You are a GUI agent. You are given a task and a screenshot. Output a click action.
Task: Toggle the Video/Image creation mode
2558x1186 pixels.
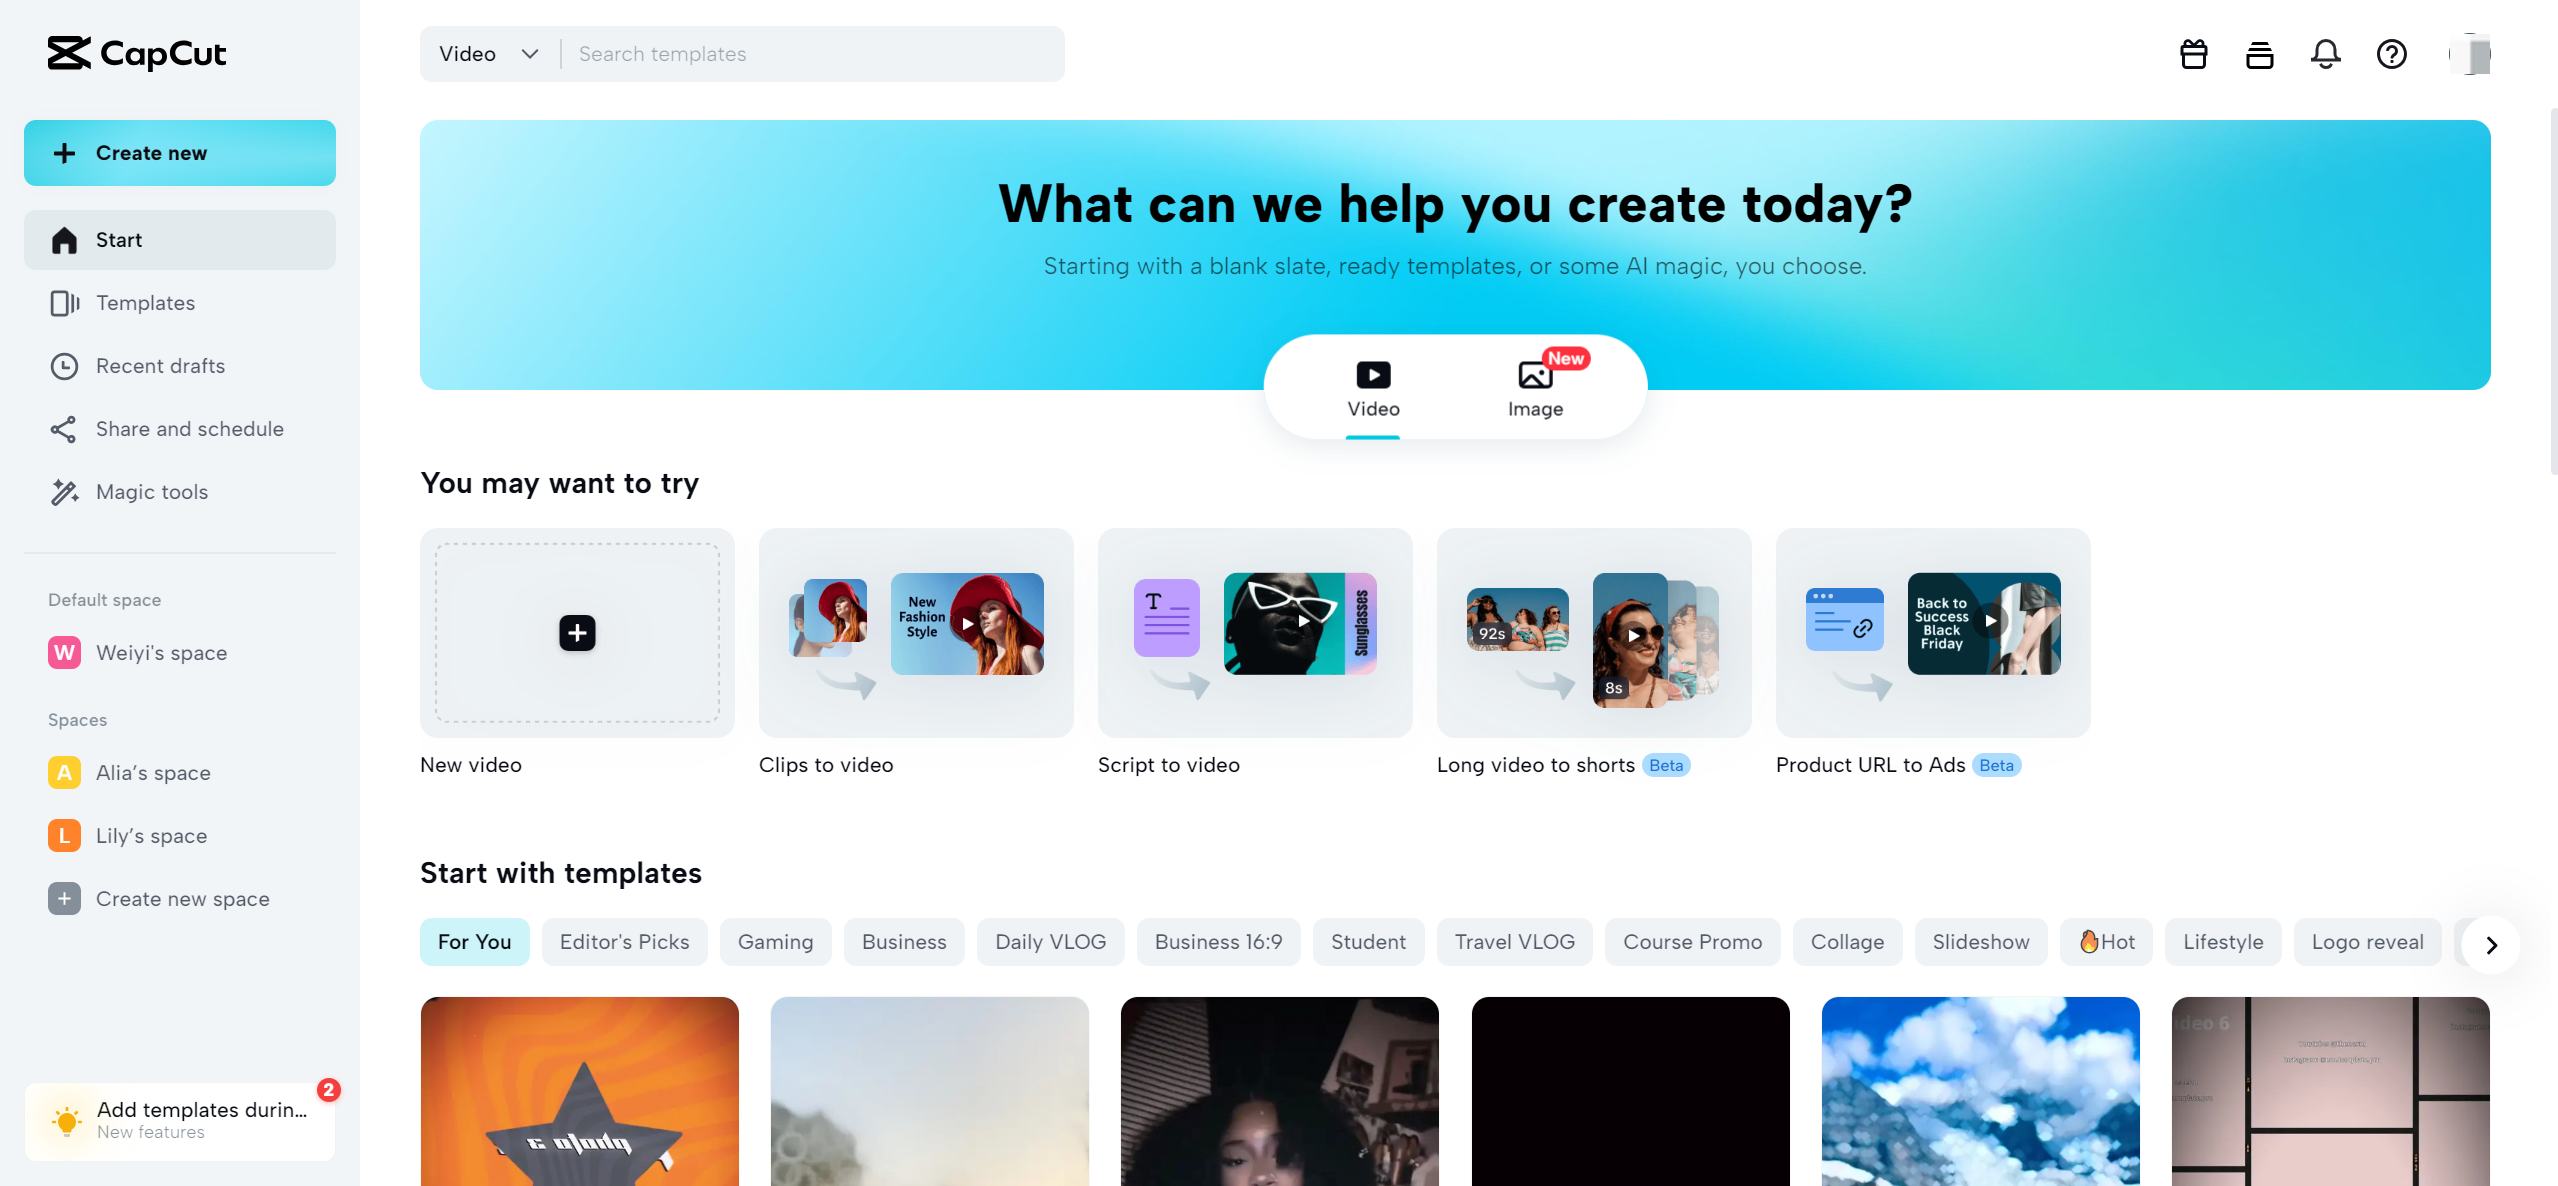(1535, 387)
